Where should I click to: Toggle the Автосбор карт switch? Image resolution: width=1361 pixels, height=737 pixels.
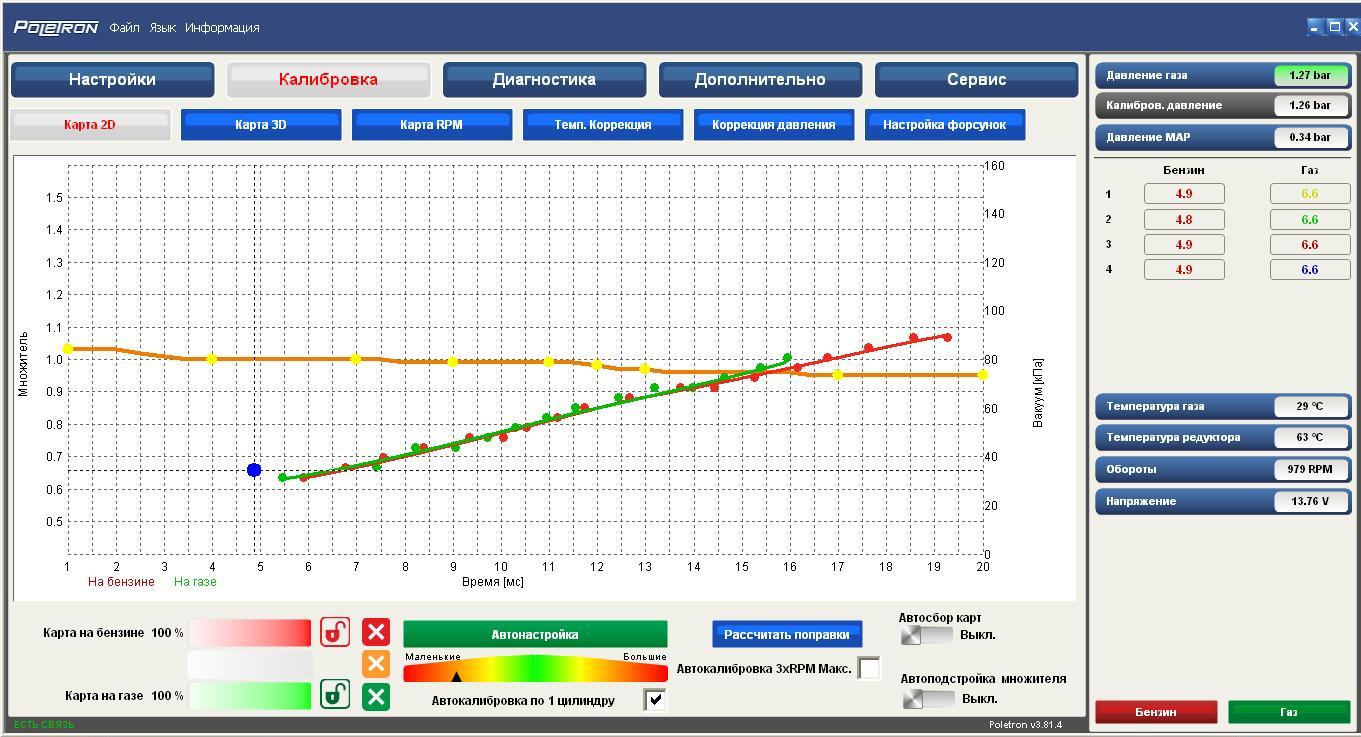(x=925, y=635)
